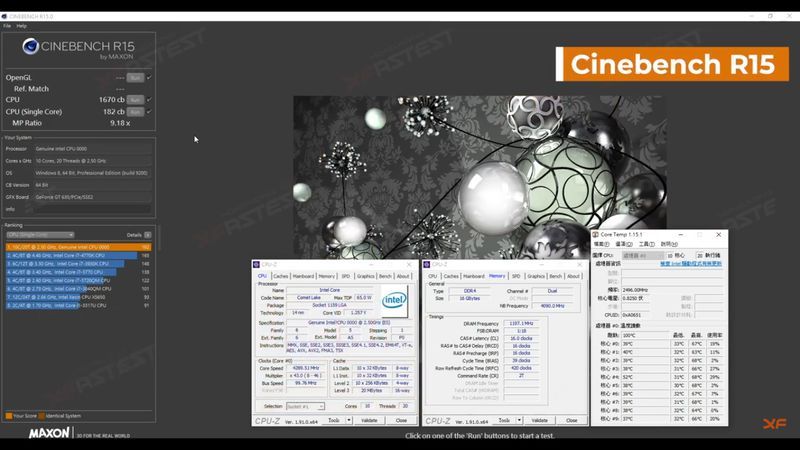Open the Ranking category dropdown
The image size is (800, 450).
point(40,235)
